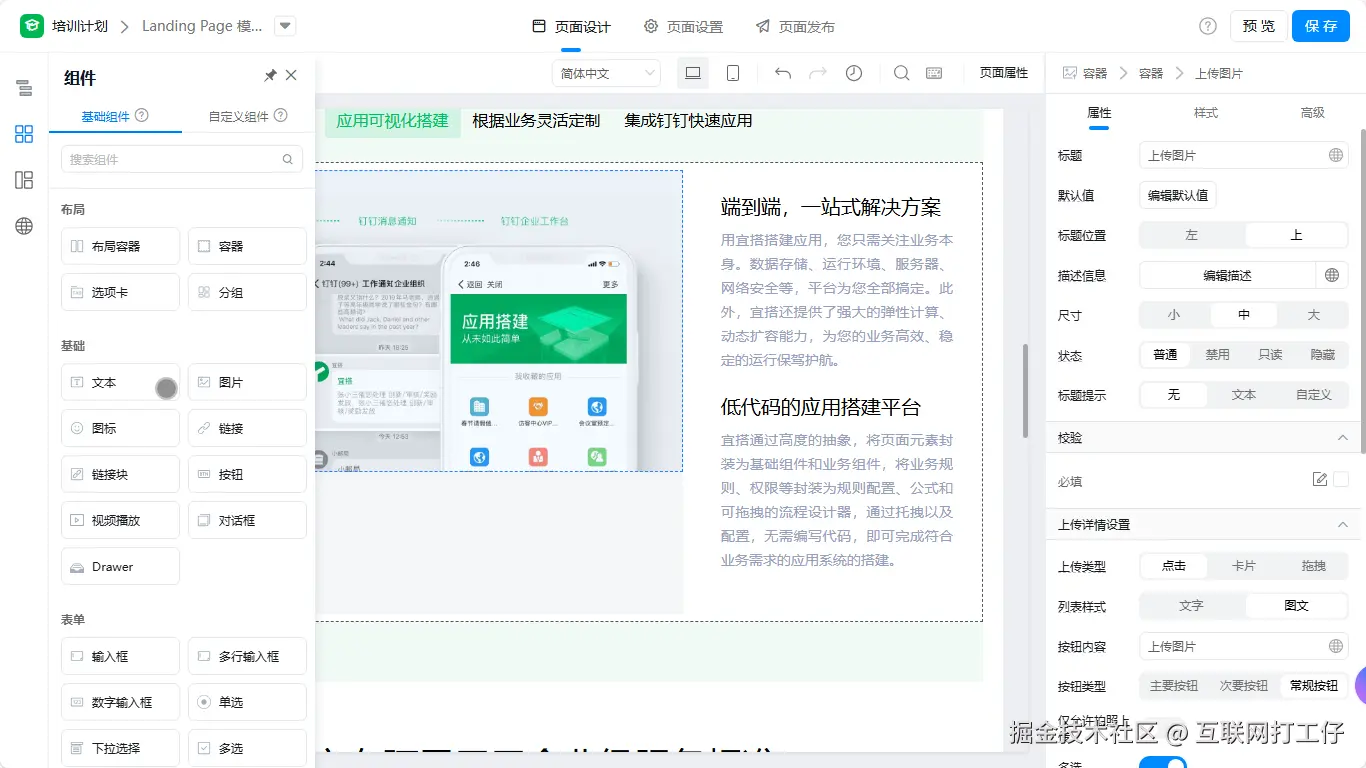Image resolution: width=1366 pixels, height=768 pixels.
Task: Open 页面属性 panel
Action: tap(1003, 73)
